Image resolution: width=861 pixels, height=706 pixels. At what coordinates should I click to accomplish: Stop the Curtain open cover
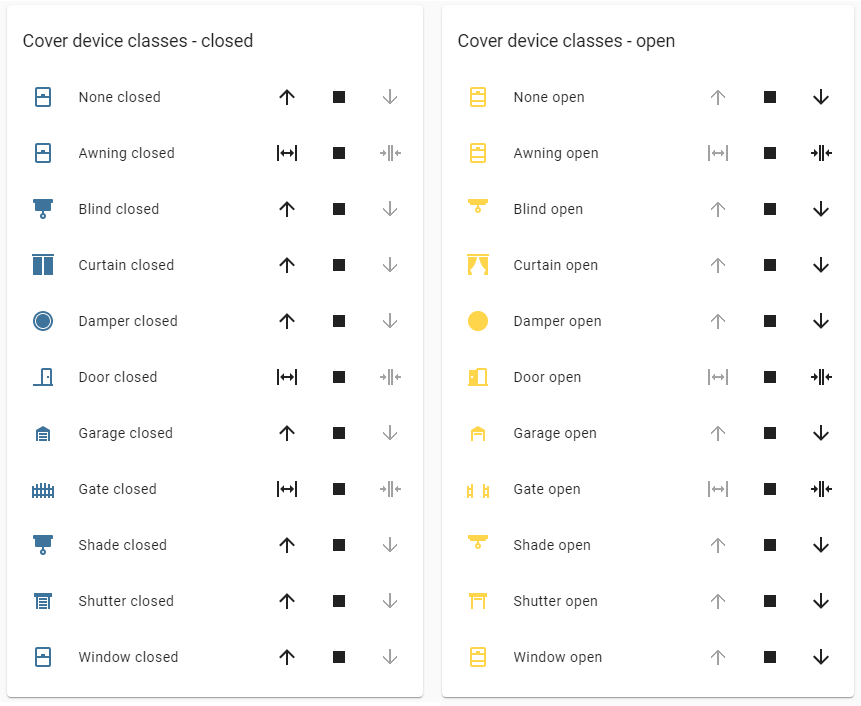[770, 265]
